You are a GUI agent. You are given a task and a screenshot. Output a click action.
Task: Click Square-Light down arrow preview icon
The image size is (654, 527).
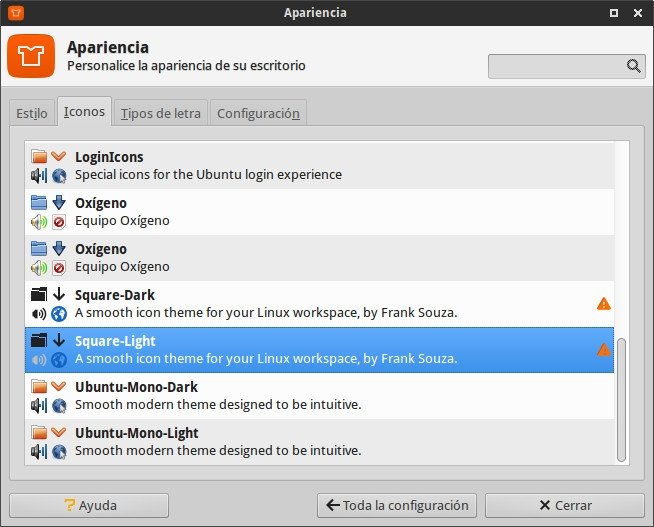pyautogui.click(x=59, y=340)
